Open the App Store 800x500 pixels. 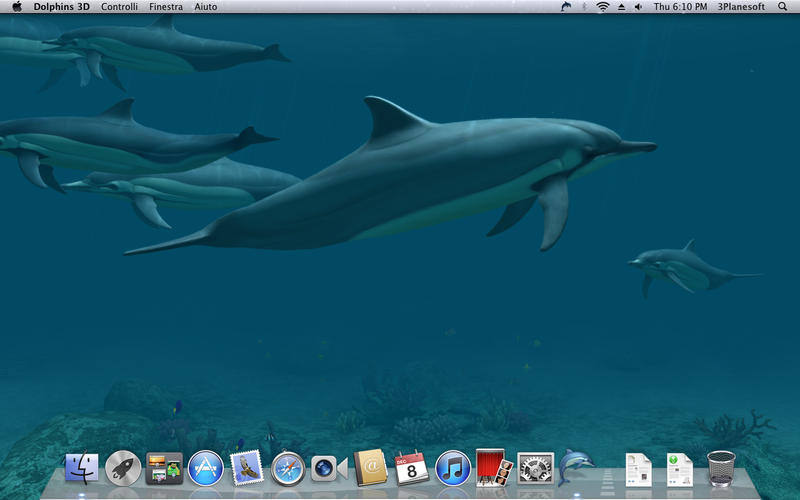pos(205,467)
